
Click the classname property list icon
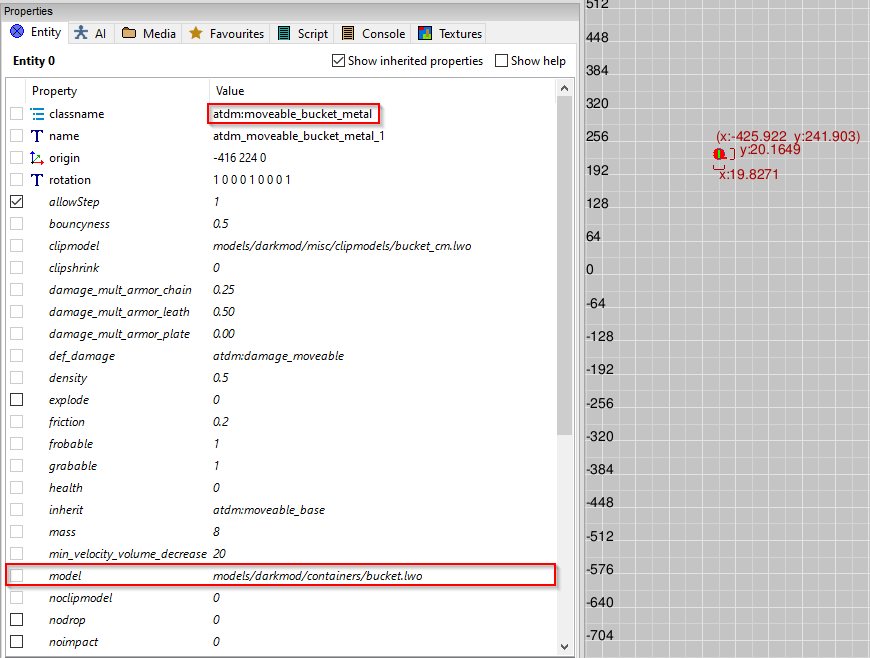(37, 114)
